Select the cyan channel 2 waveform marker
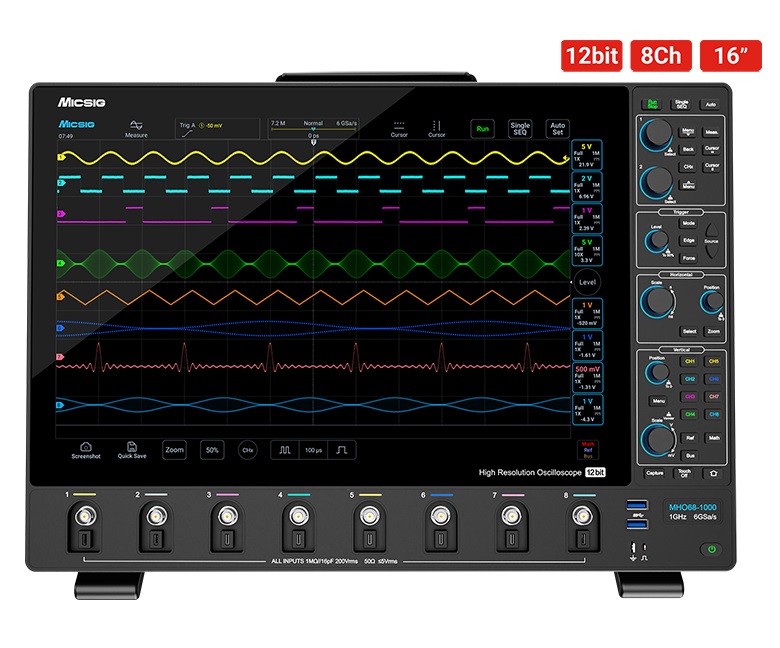This screenshot has height=648, width=780. pyautogui.click(x=61, y=183)
